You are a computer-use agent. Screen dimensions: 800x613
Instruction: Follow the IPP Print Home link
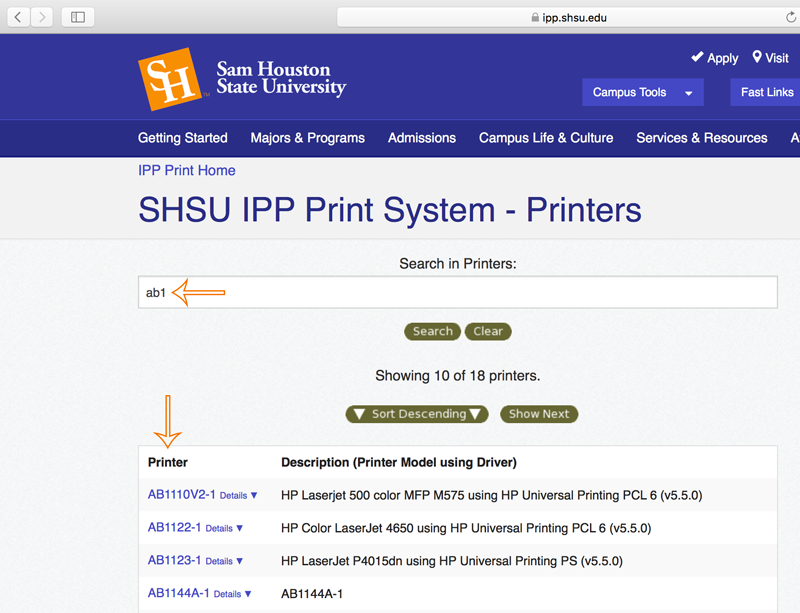pos(186,170)
